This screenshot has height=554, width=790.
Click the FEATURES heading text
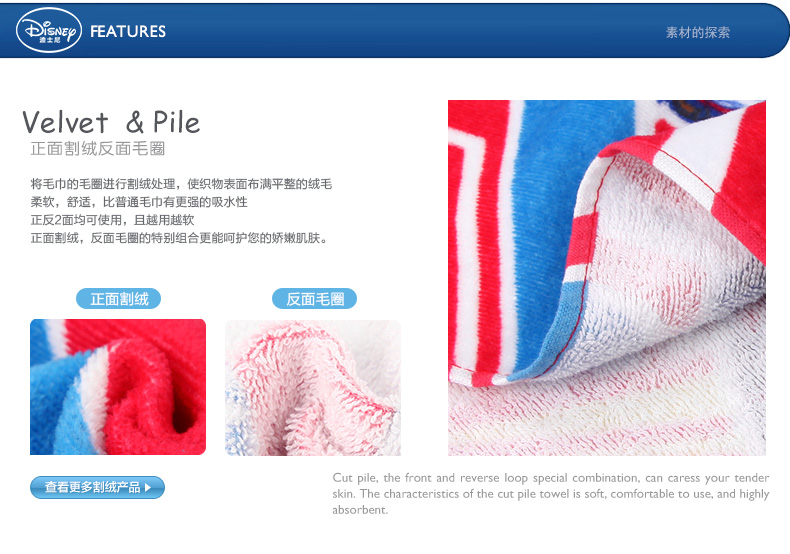click(x=128, y=31)
